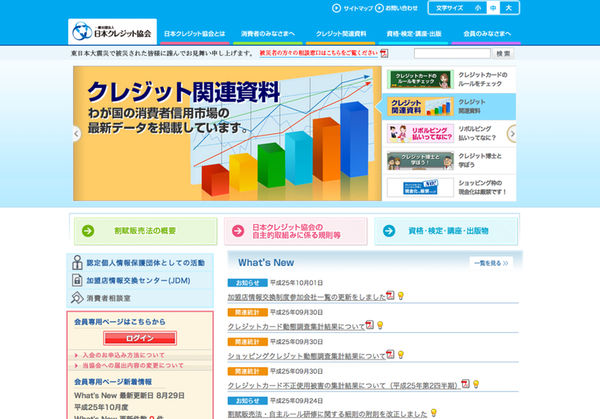The width and height of the screenshot is (600, 419).
Task: Open the blue 資格・検定・講座・出版物 button
Action: click(446, 231)
